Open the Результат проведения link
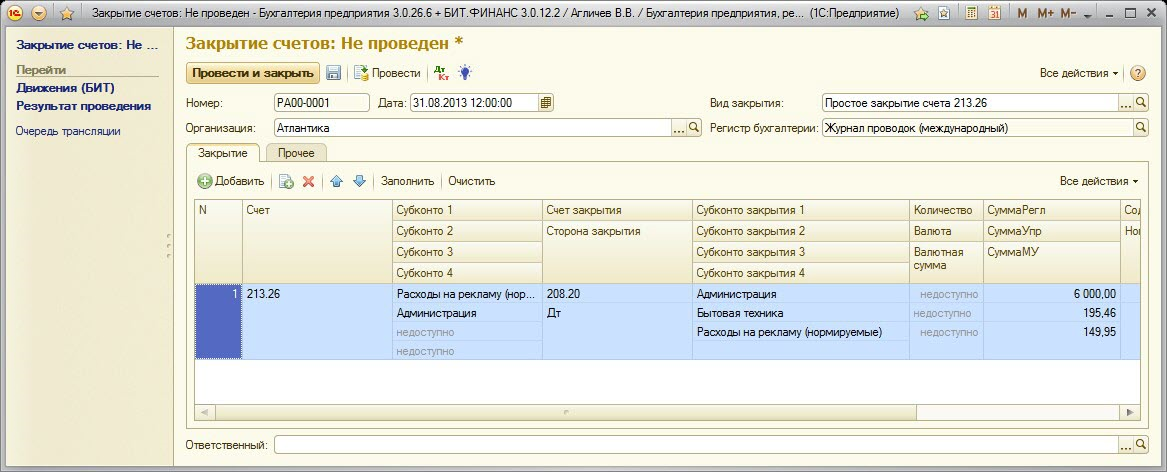The width and height of the screenshot is (1167, 472). coord(83,105)
